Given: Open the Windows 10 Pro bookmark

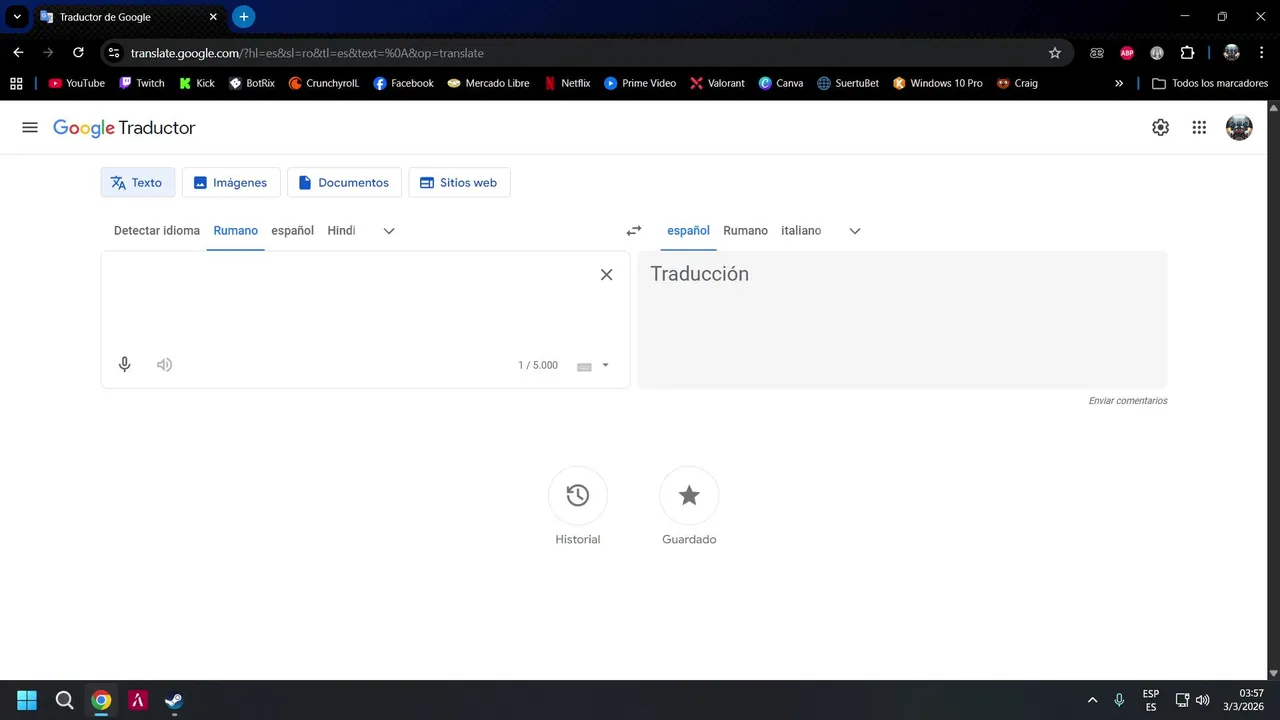Looking at the screenshot, I should (x=938, y=83).
